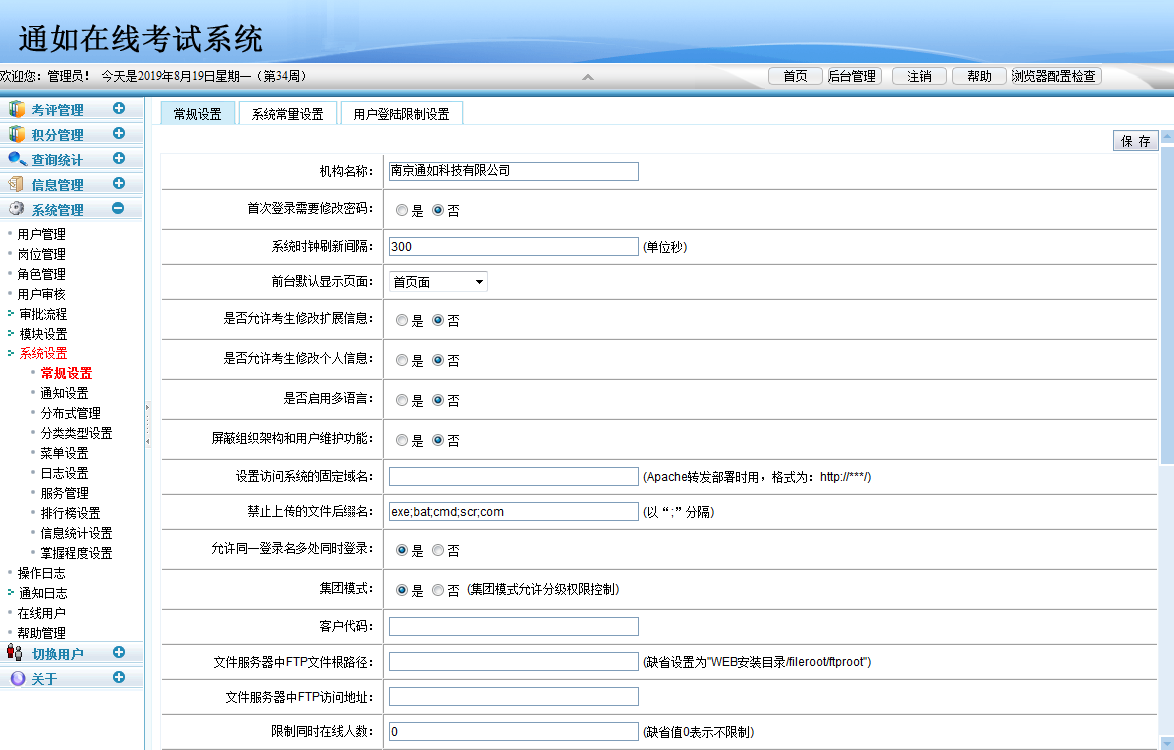Open 菜单设置 in the sidebar
Viewport: 1174px width, 750px height.
(x=64, y=453)
